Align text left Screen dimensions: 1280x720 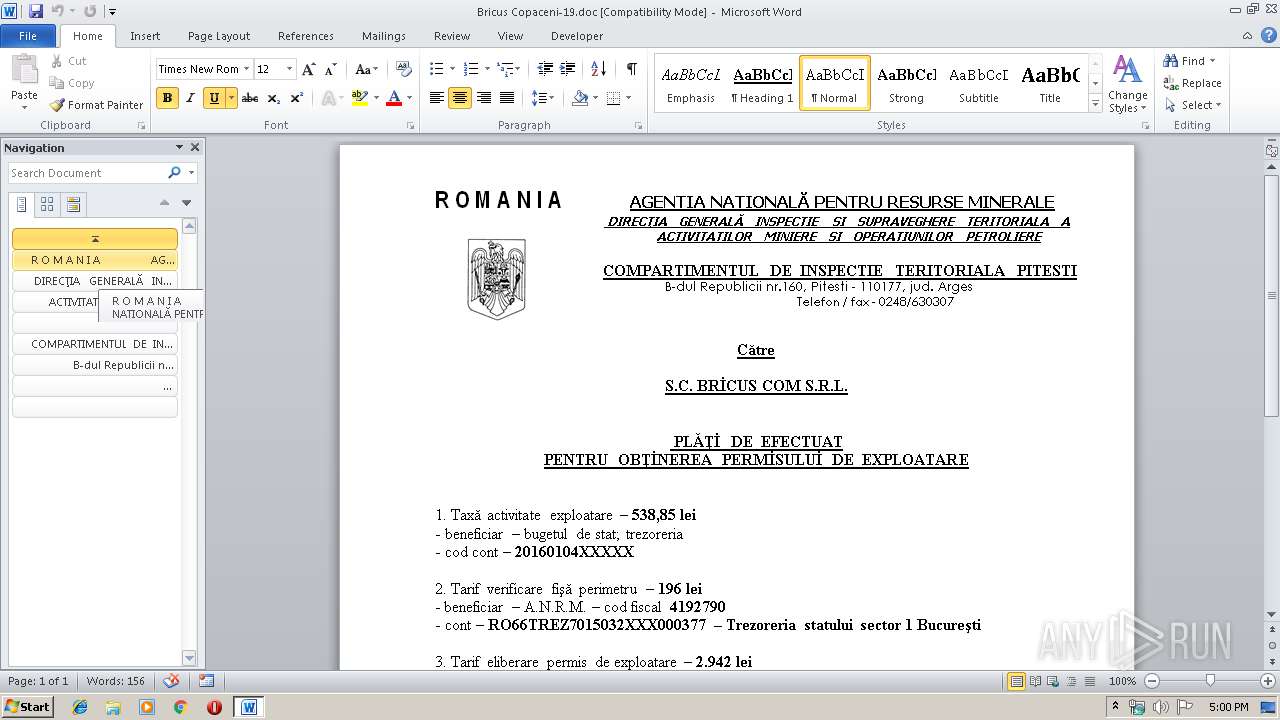pyautogui.click(x=437, y=98)
